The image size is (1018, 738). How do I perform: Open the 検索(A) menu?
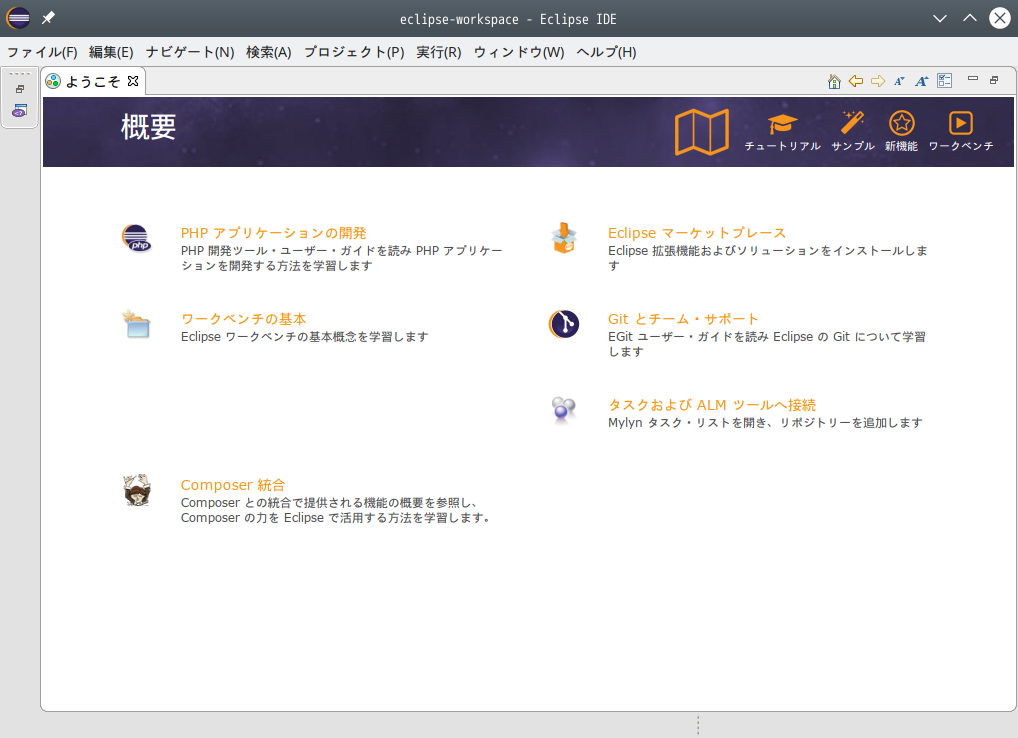click(269, 52)
